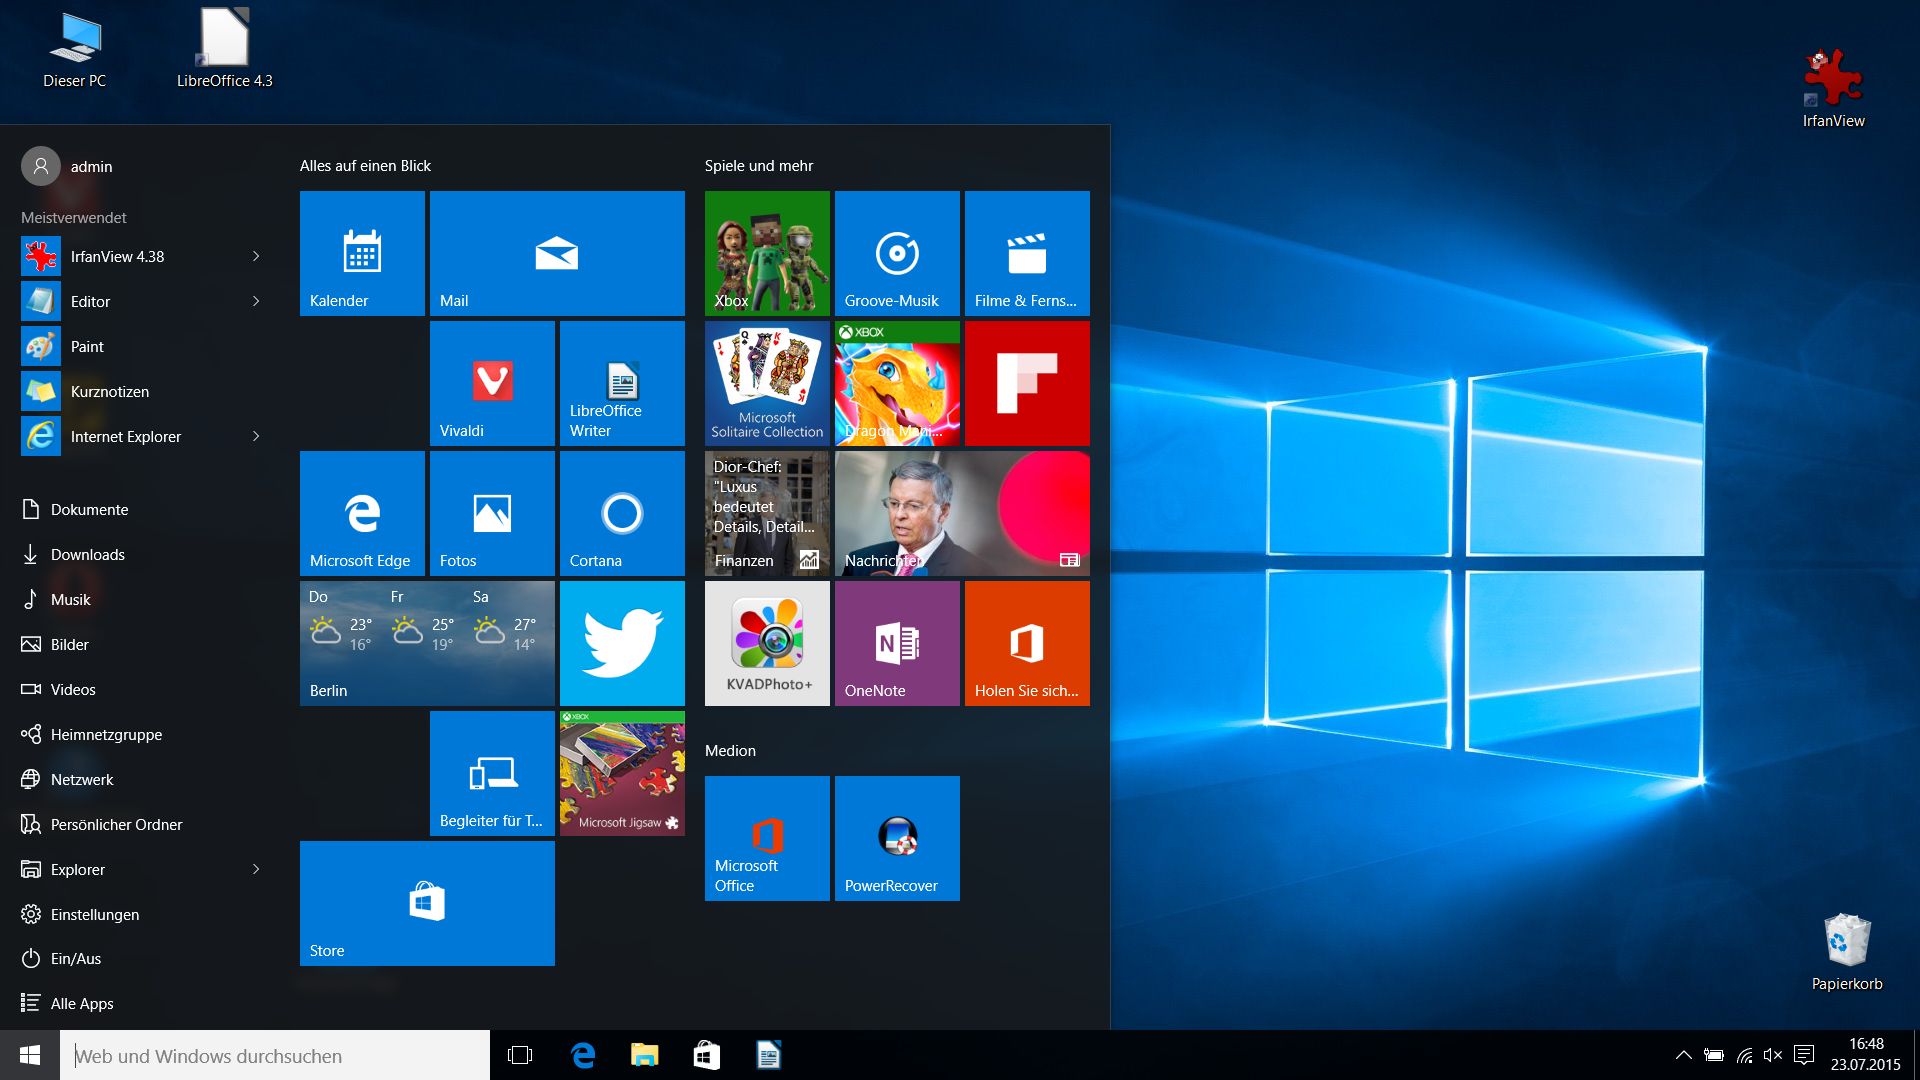Expand the Editor jump list arrow
The image size is (1920, 1080).
pos(256,302)
